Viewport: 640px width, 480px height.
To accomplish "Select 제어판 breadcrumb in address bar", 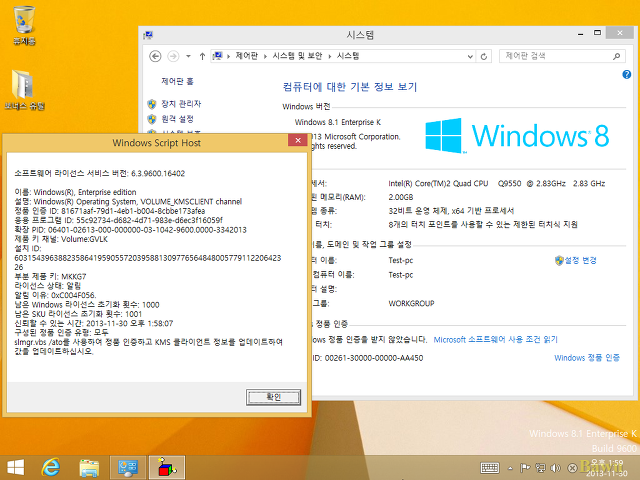I will tap(247, 56).
